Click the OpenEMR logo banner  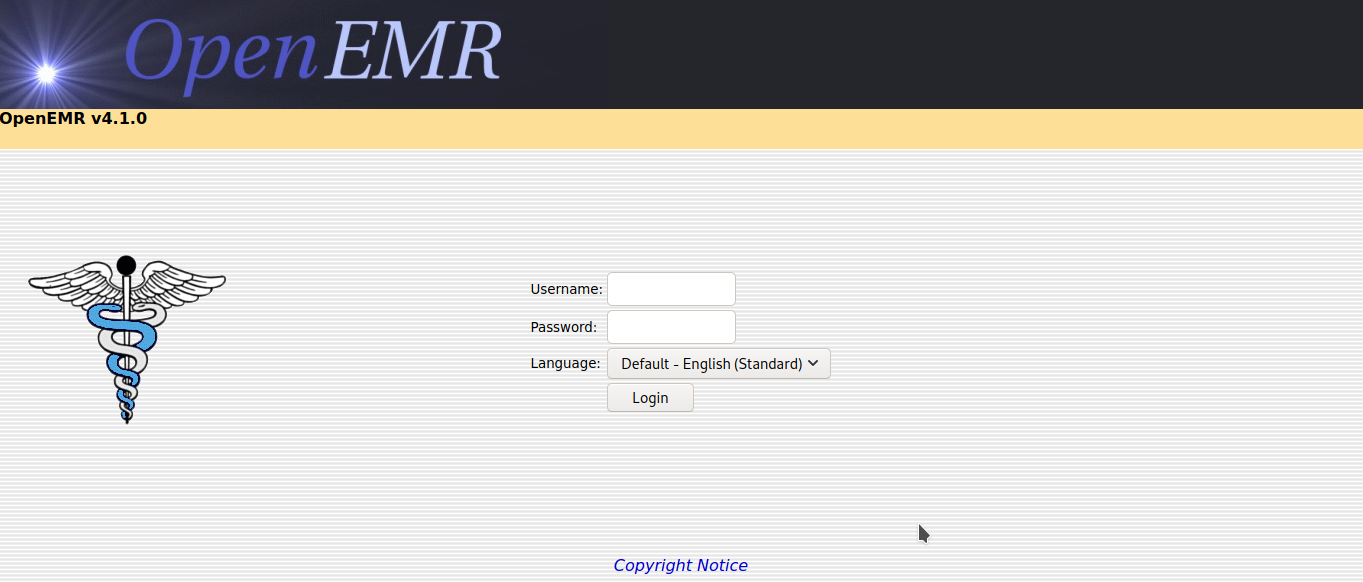click(x=300, y=54)
